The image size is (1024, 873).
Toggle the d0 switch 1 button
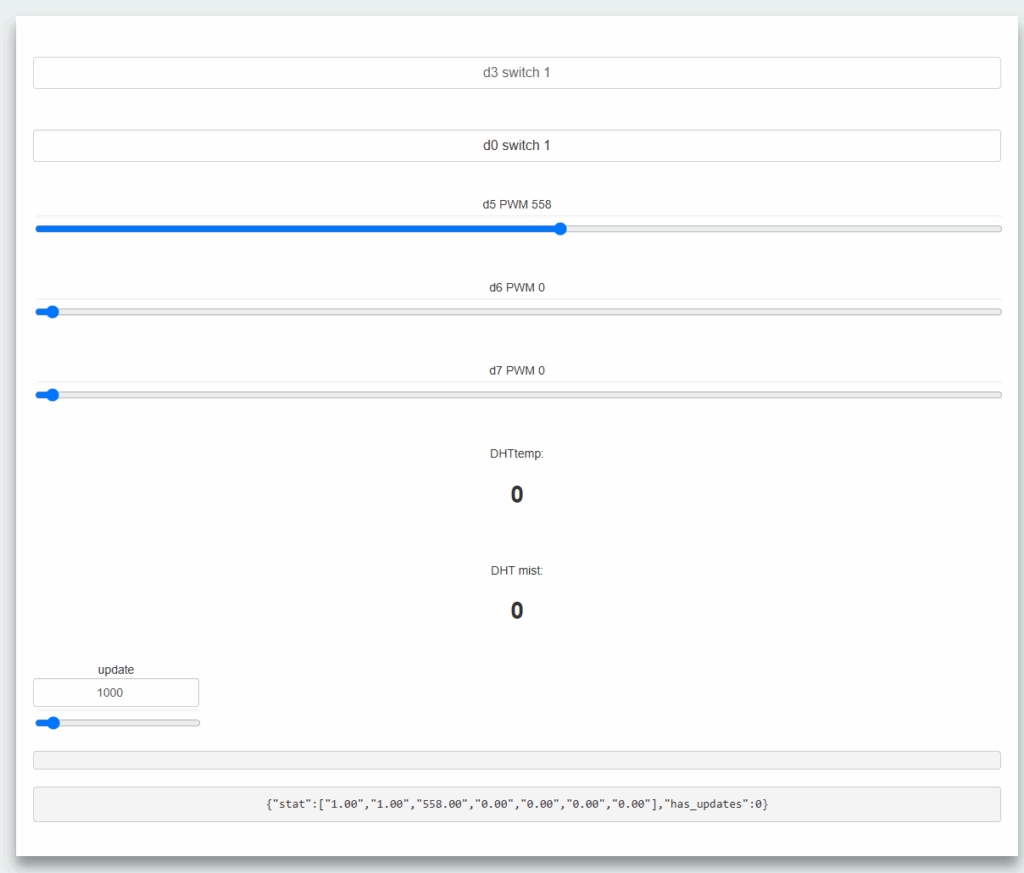click(x=516, y=146)
